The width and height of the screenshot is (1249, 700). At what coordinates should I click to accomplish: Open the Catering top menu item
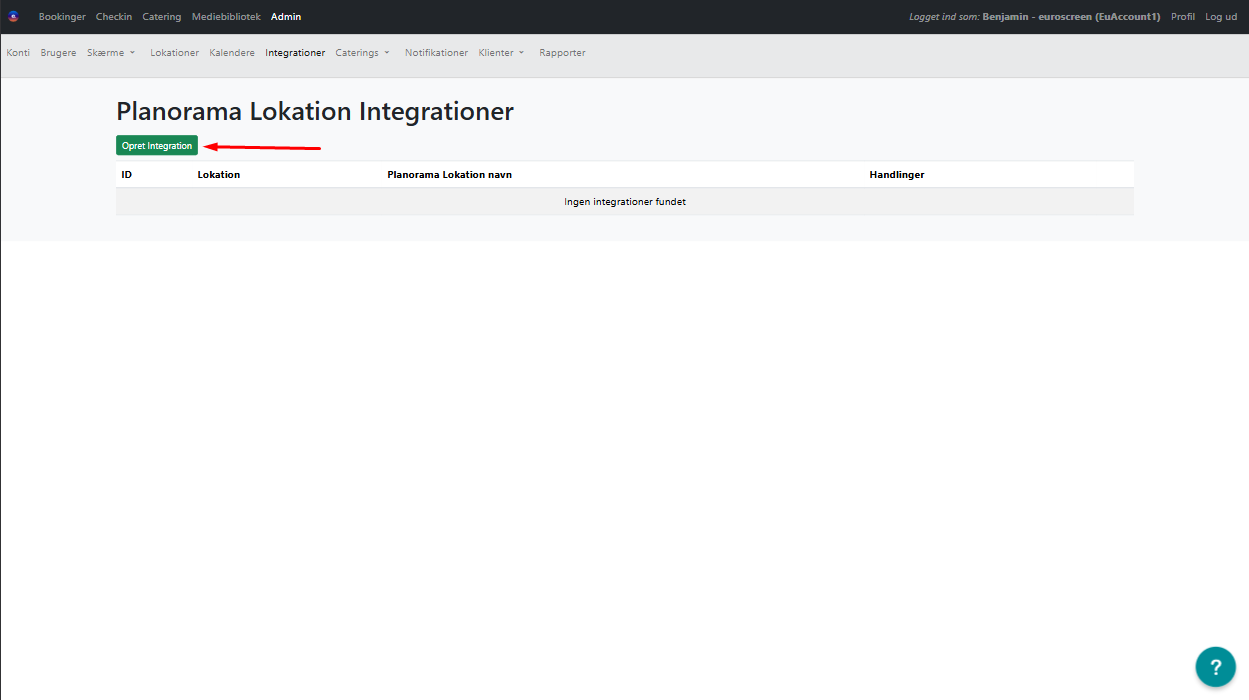click(162, 17)
